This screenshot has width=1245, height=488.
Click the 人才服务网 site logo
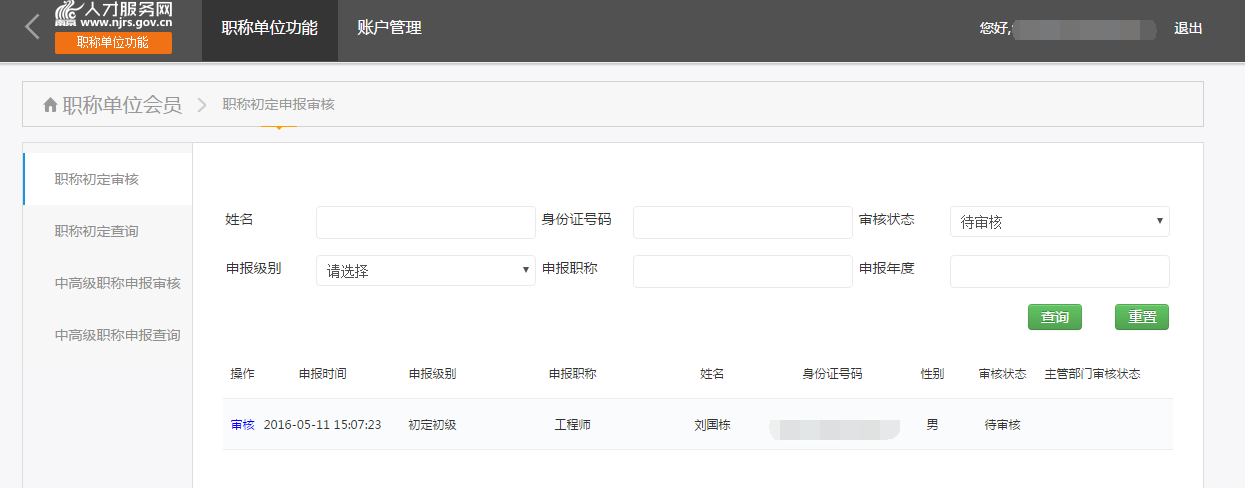[x=113, y=15]
